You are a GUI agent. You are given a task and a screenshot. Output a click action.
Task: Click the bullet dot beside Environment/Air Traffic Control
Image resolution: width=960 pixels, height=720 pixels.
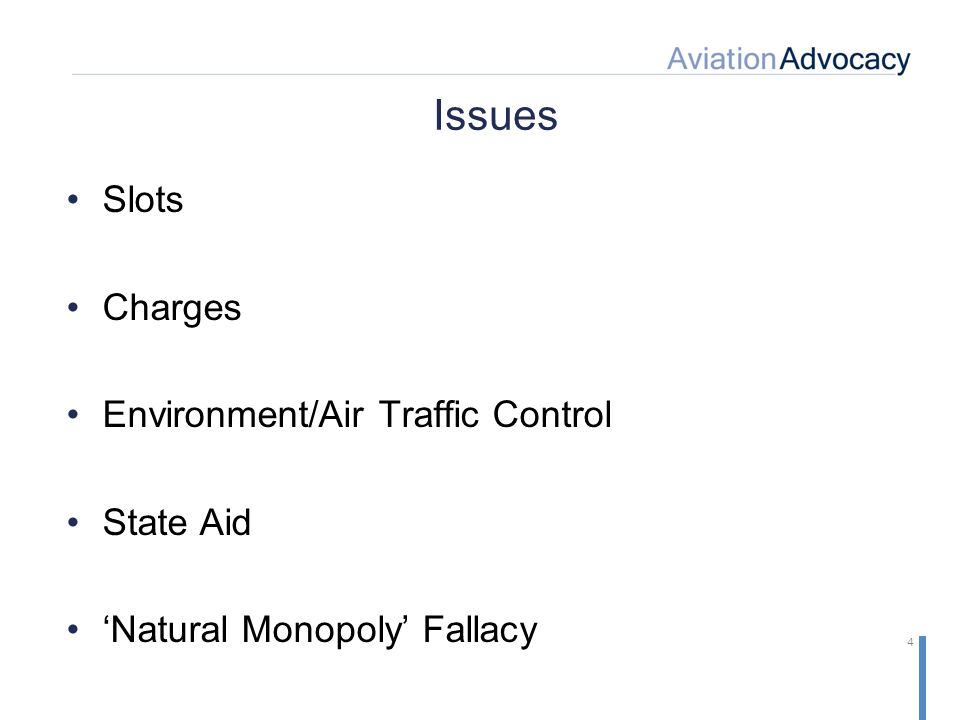pos(73,414)
